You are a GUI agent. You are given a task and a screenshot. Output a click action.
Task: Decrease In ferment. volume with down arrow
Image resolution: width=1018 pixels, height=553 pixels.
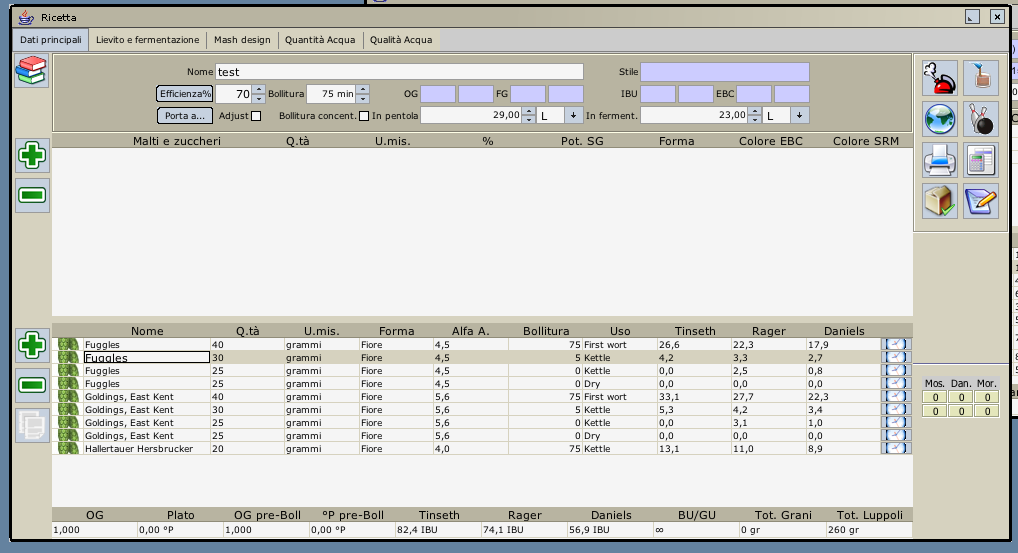pyautogui.click(x=754, y=120)
